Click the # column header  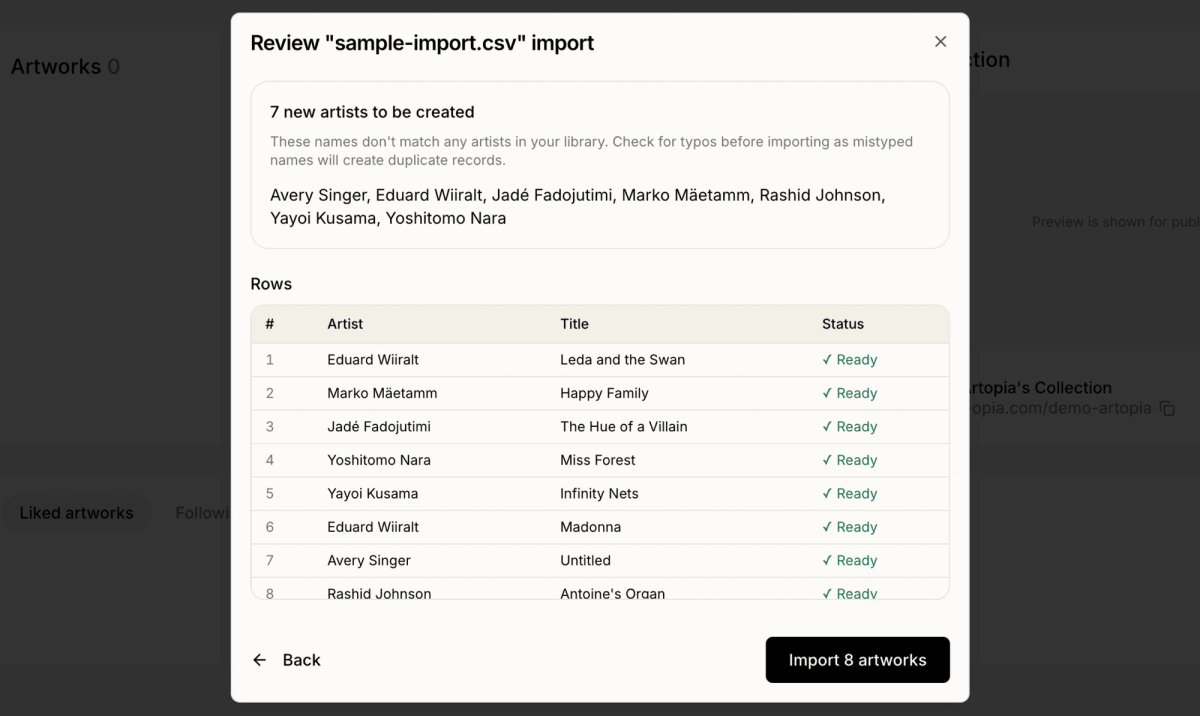(x=270, y=324)
